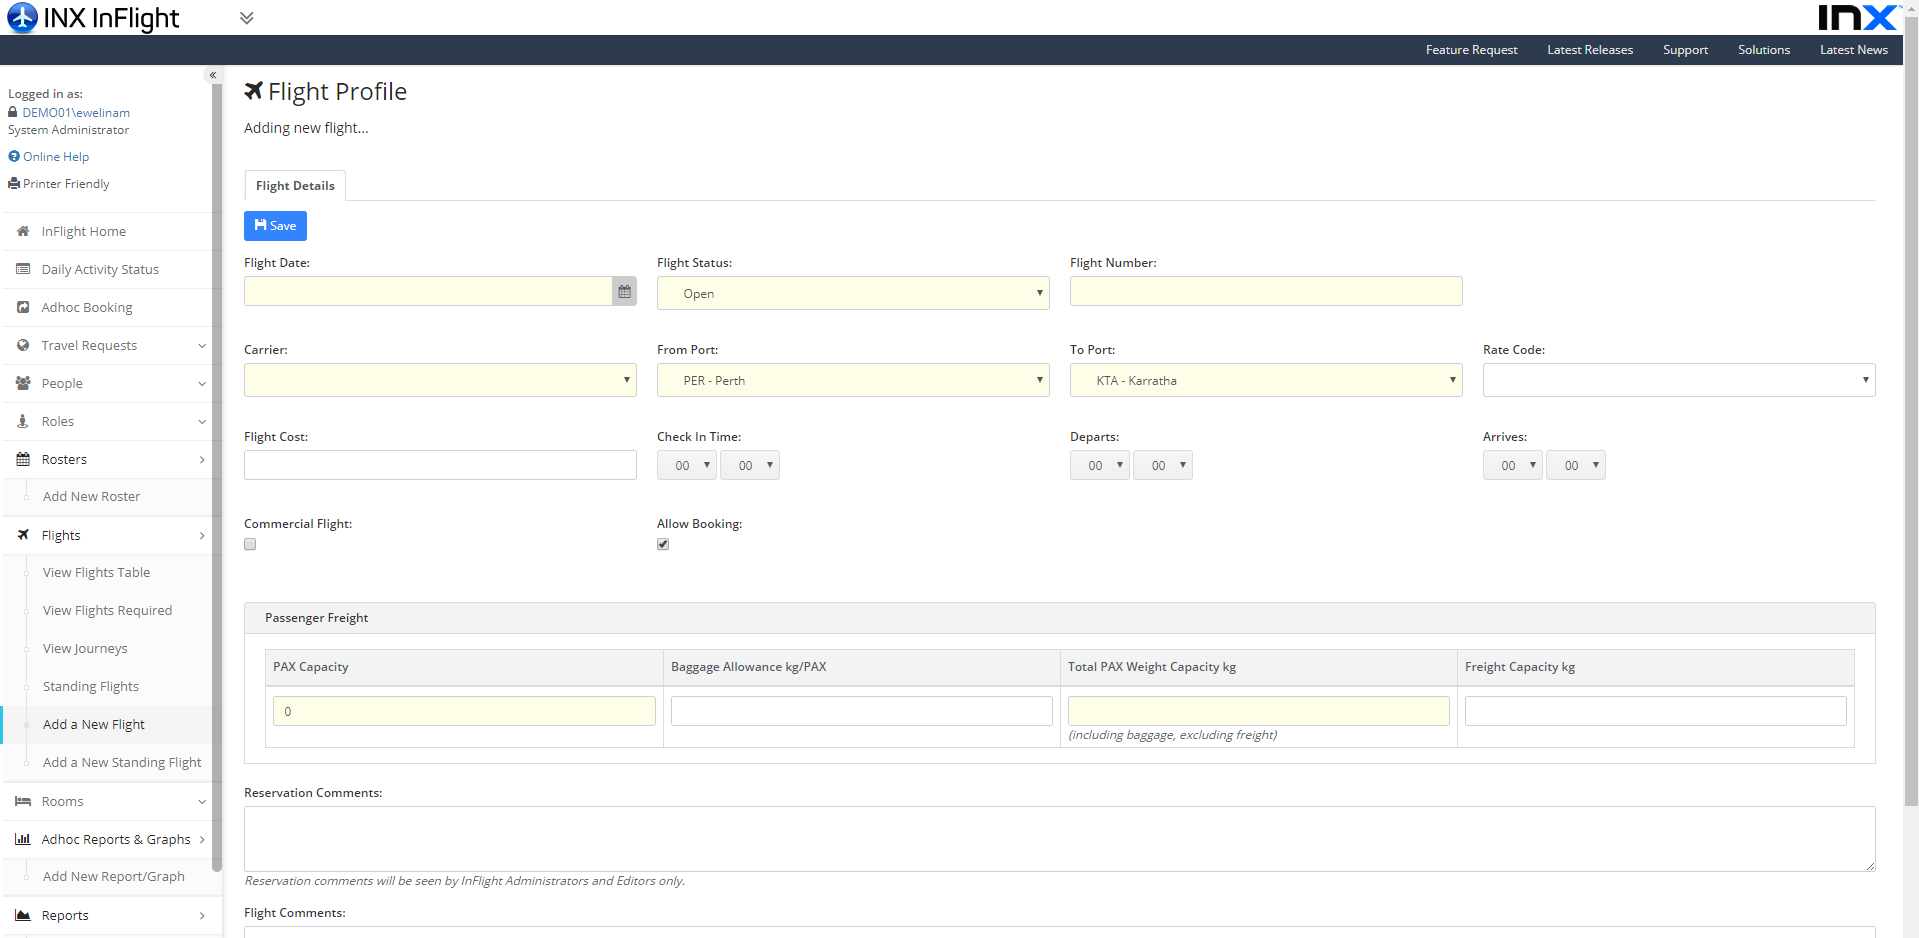Collapse the sidebar using the chevron arrow

point(213,74)
